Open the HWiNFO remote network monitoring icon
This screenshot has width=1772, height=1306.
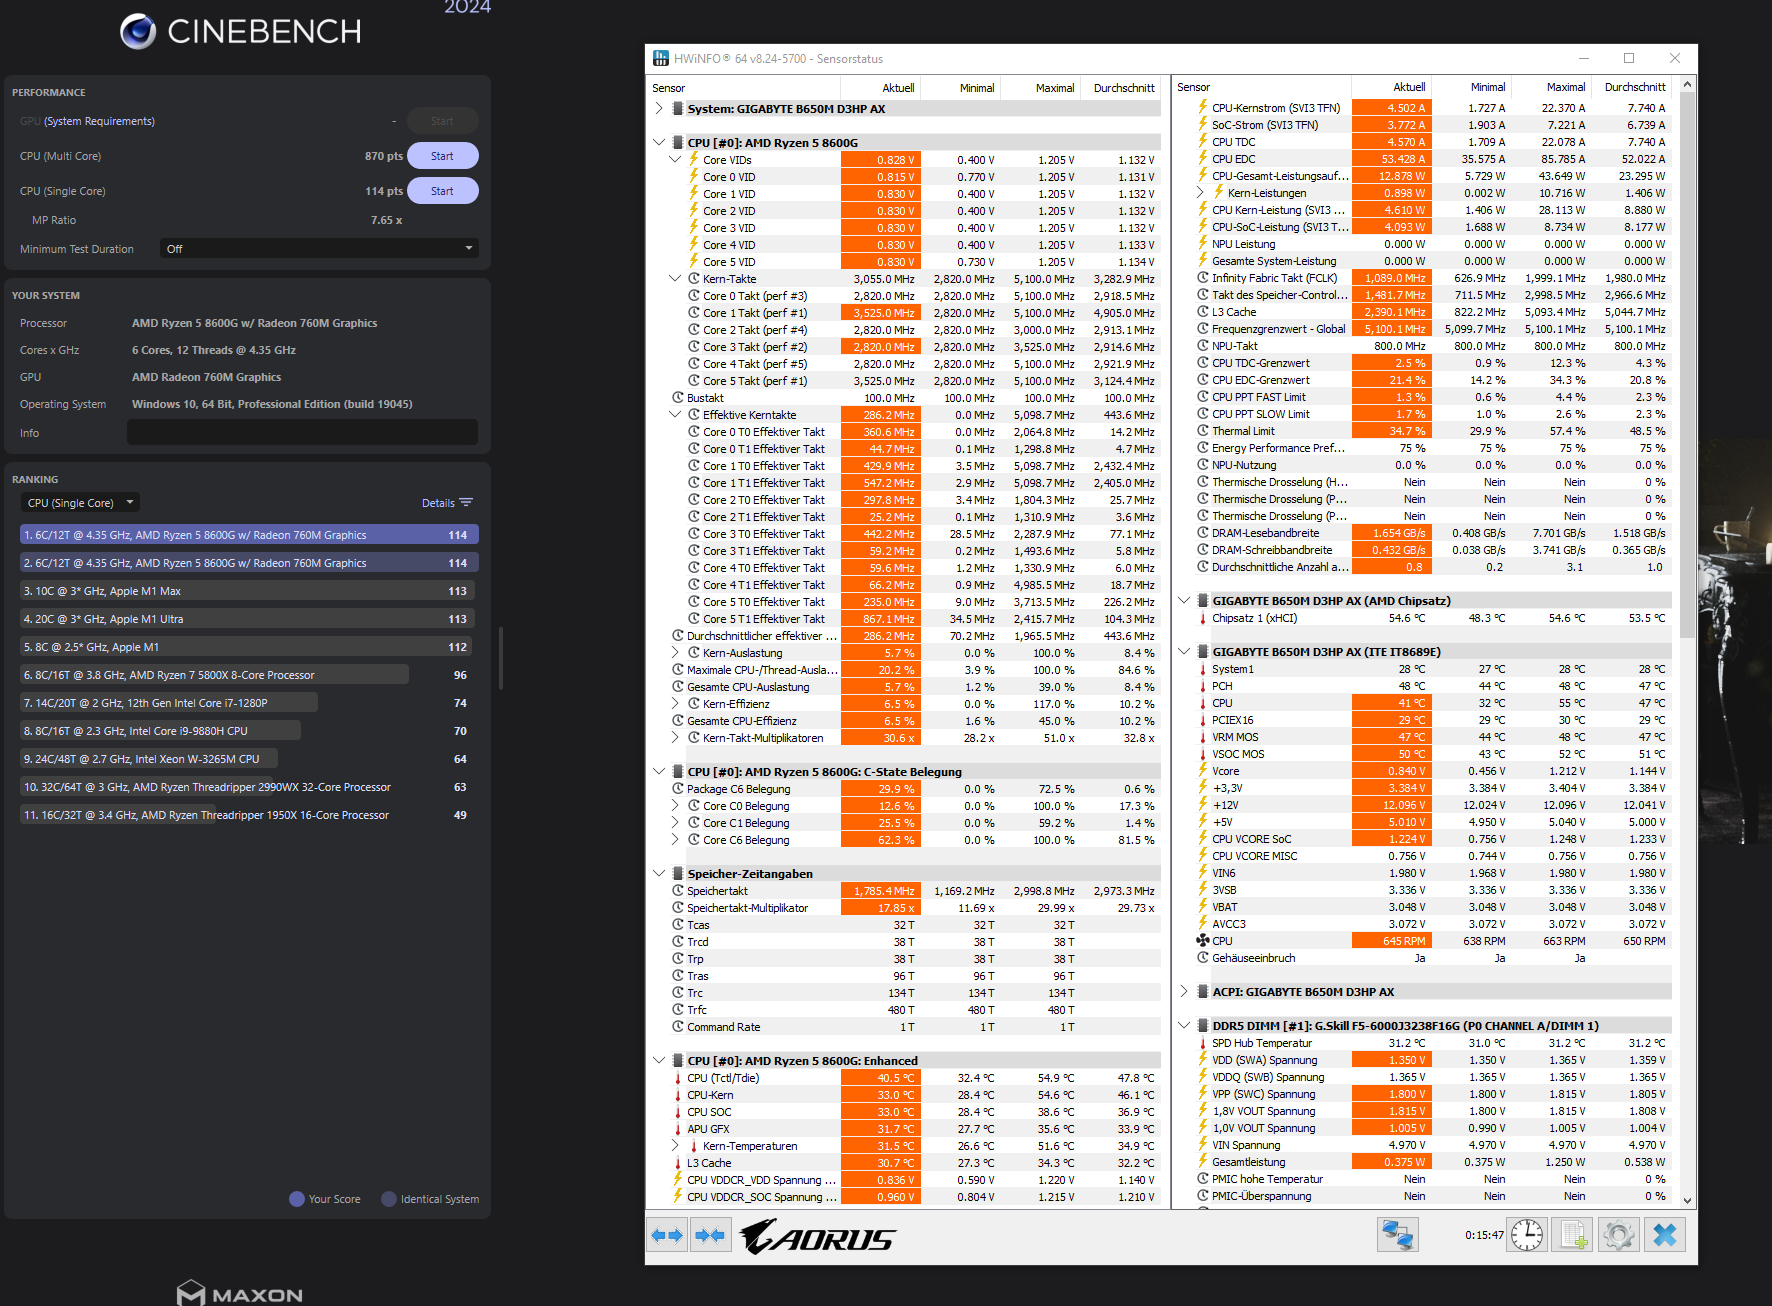click(x=1397, y=1235)
